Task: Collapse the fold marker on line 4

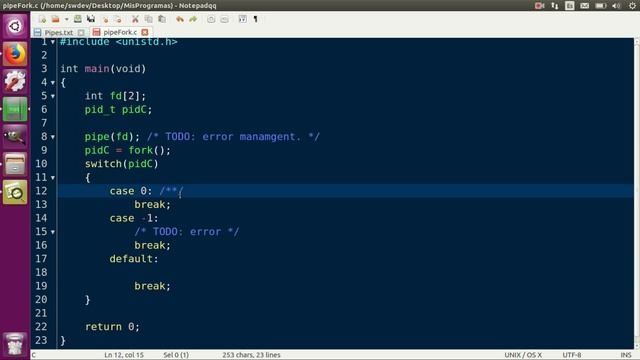Action: pos(53,82)
